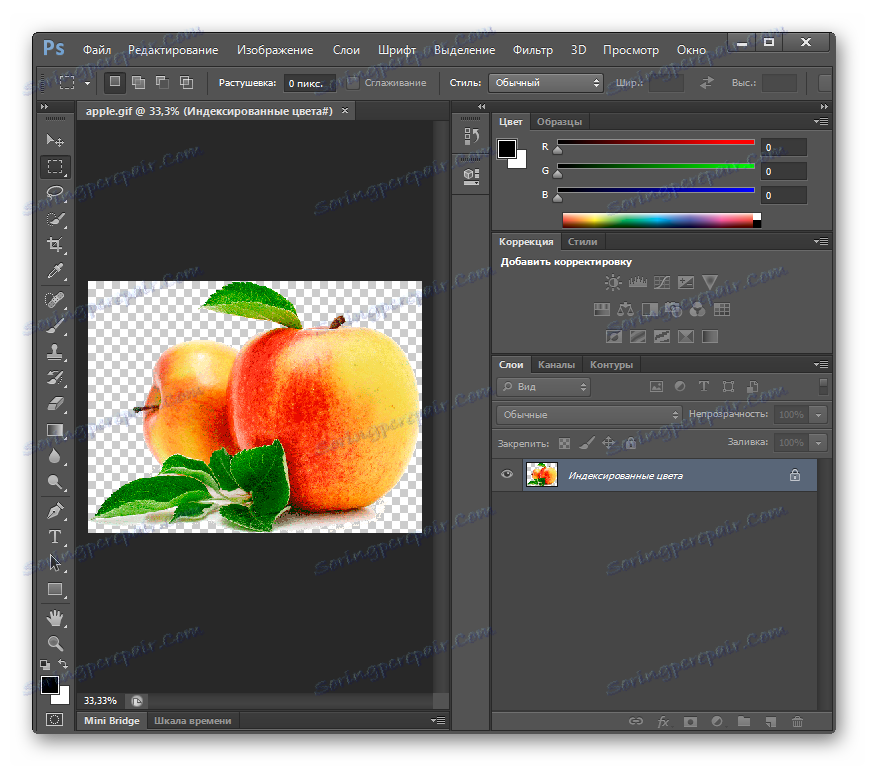Select the Move tool
Viewport: 869px width, 767px height.
(55, 141)
